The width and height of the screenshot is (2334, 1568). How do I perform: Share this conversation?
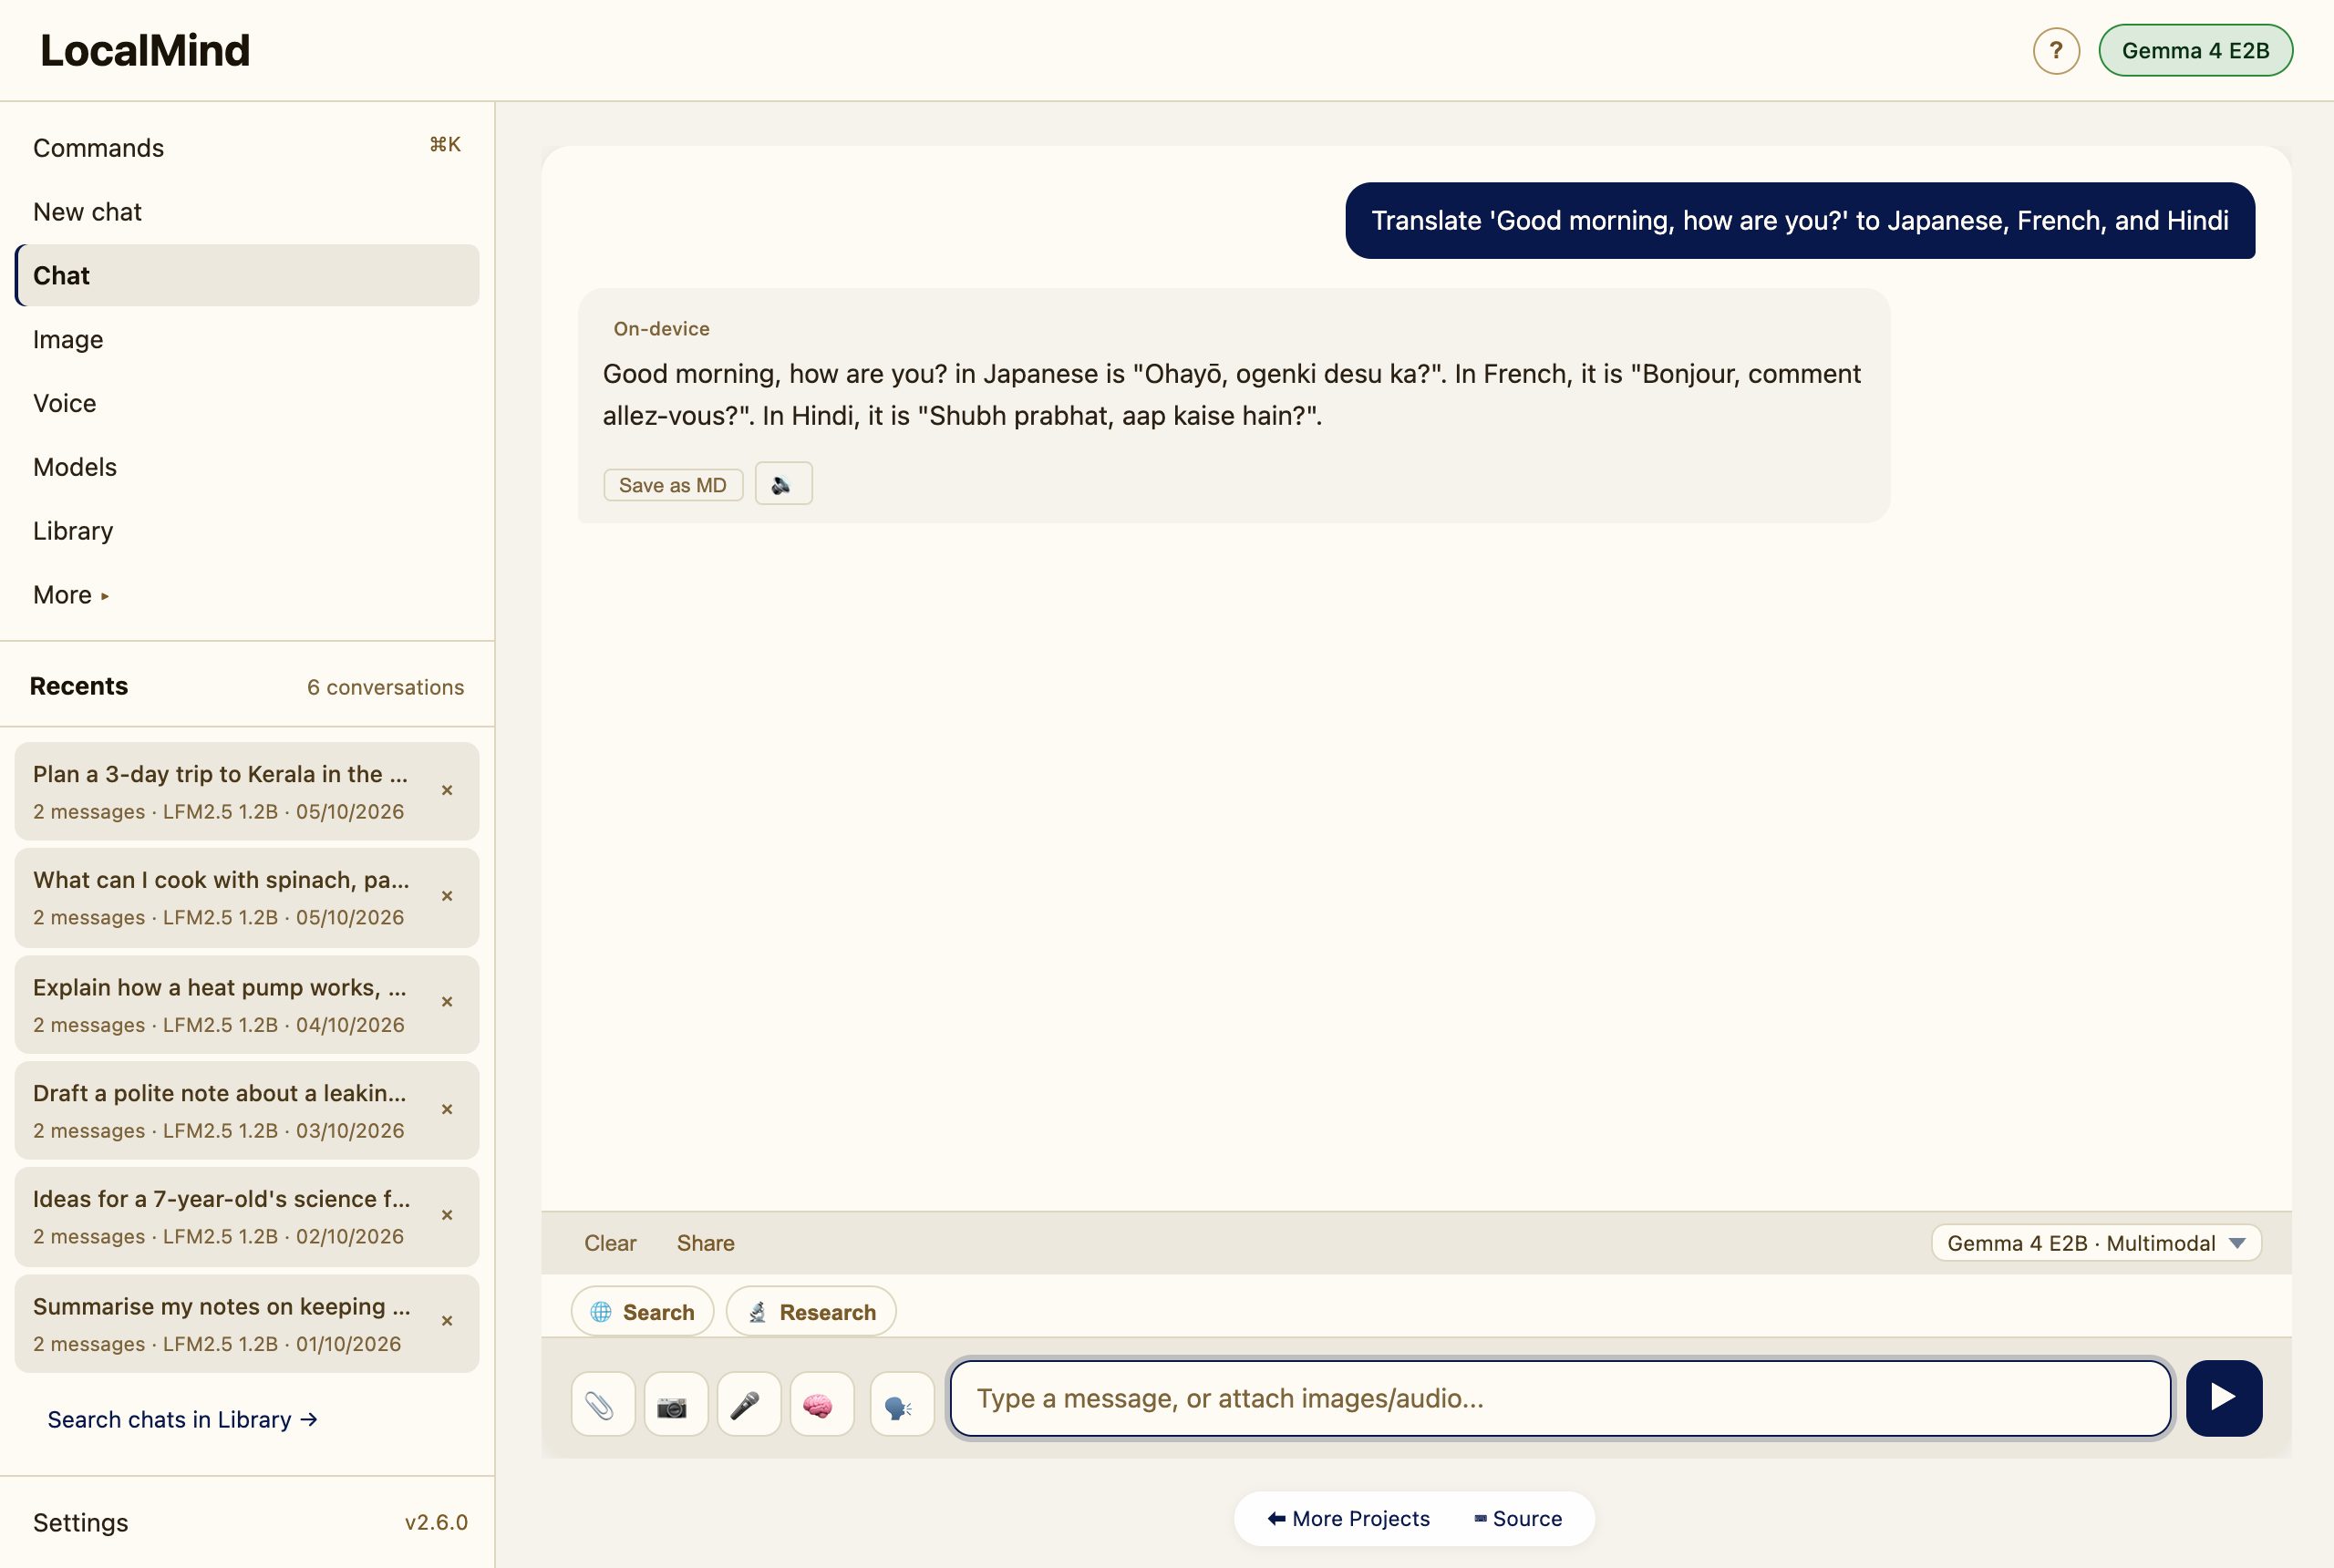705,1243
